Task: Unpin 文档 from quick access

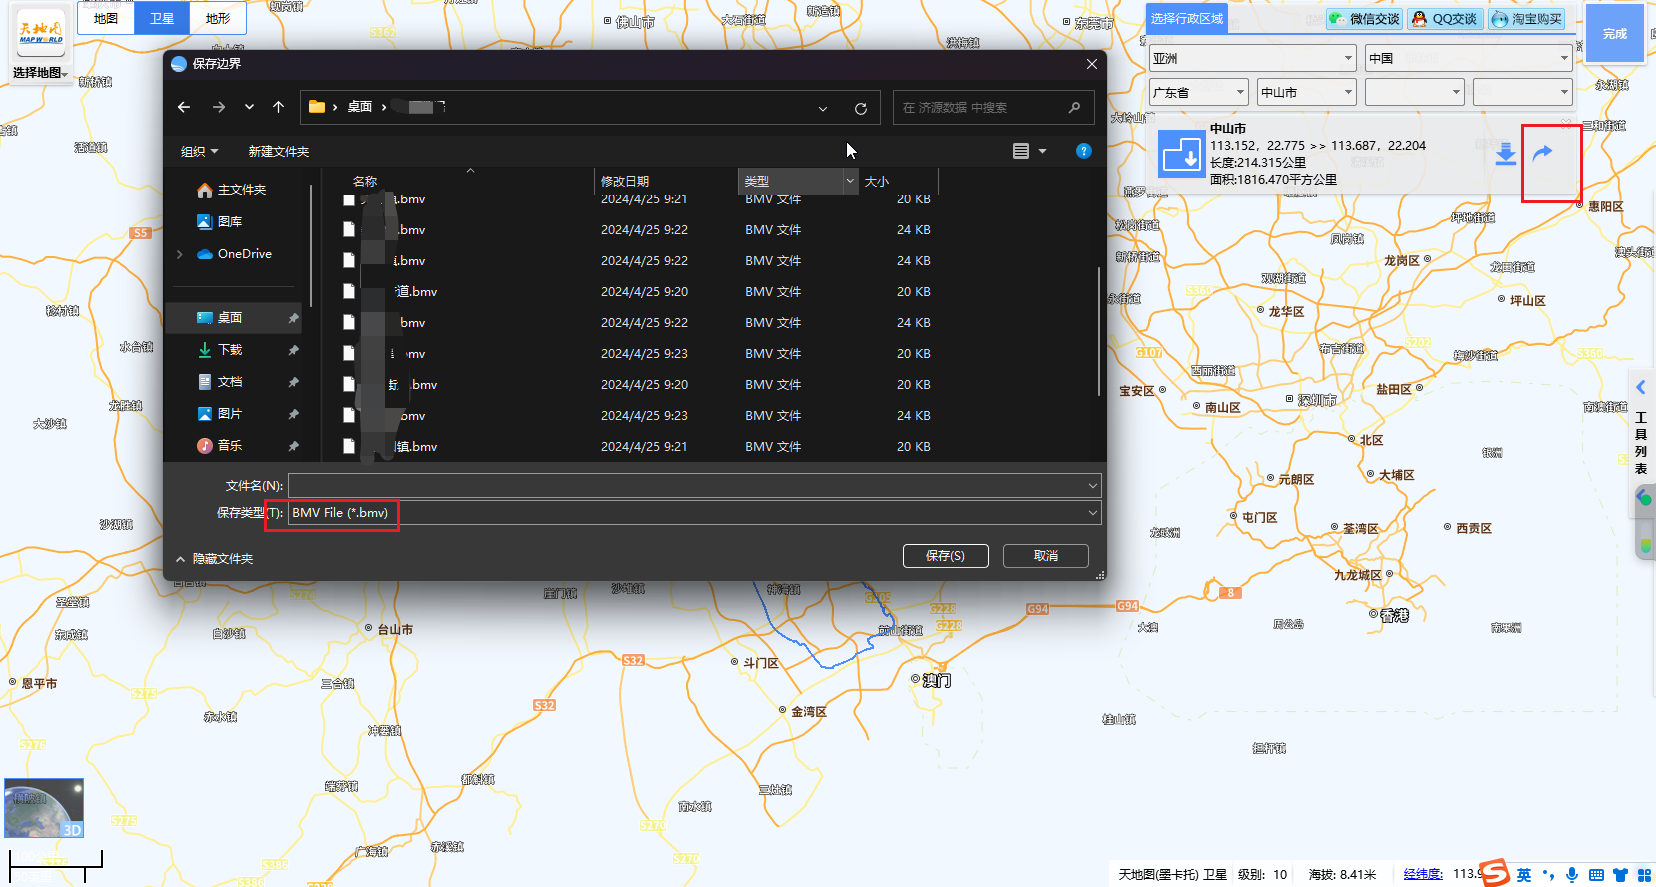Action: (293, 382)
